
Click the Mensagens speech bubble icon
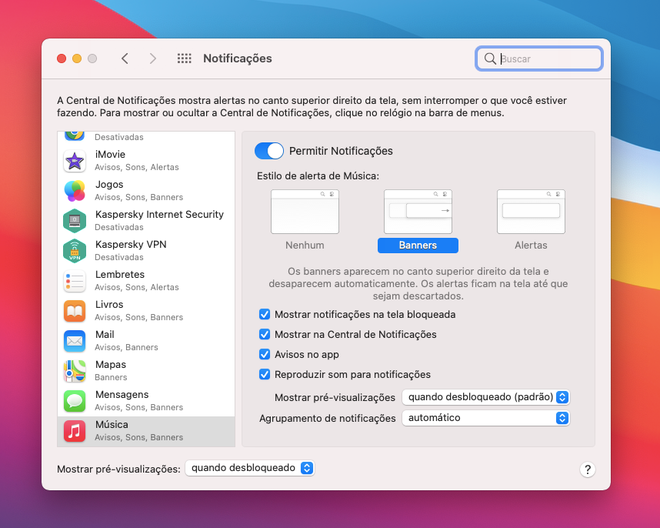(x=75, y=401)
